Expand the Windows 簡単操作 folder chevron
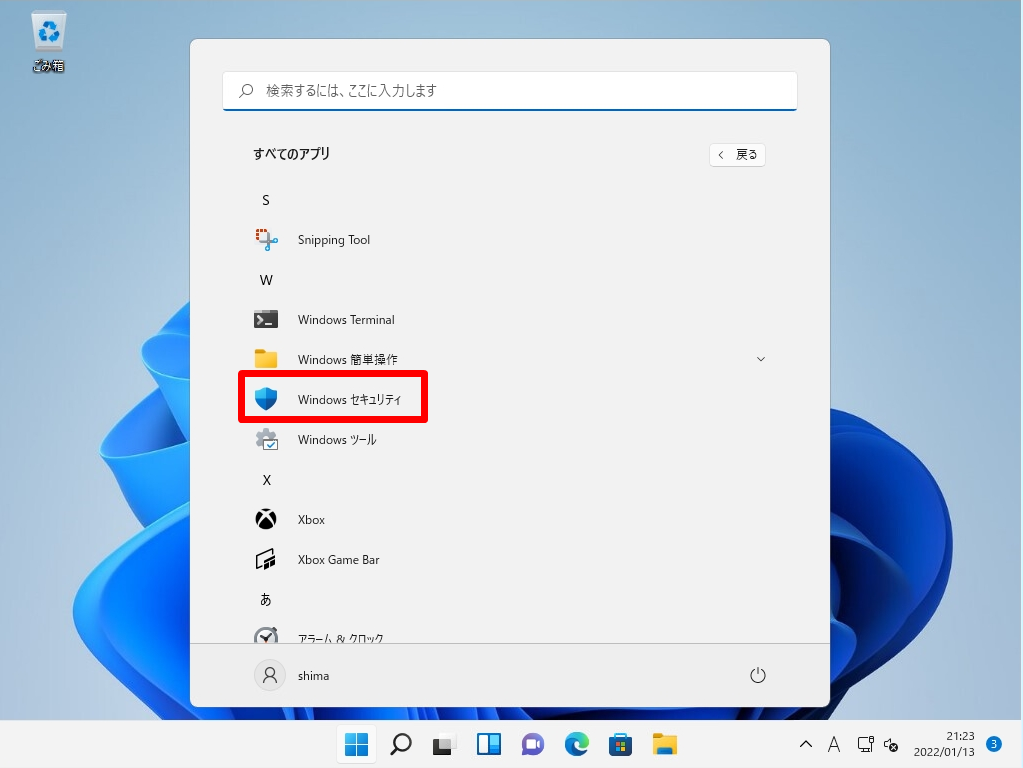The image size is (1023, 768). tap(761, 359)
